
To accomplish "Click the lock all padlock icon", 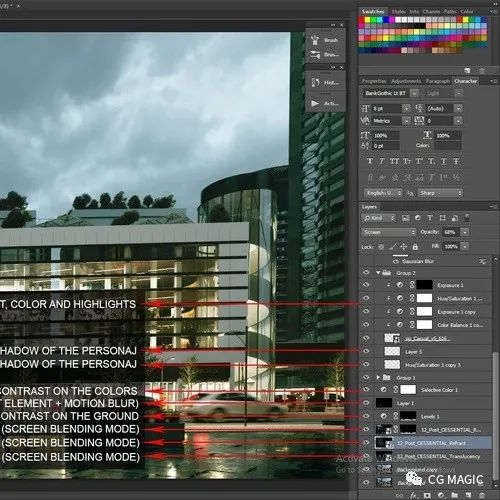I will coord(415,247).
